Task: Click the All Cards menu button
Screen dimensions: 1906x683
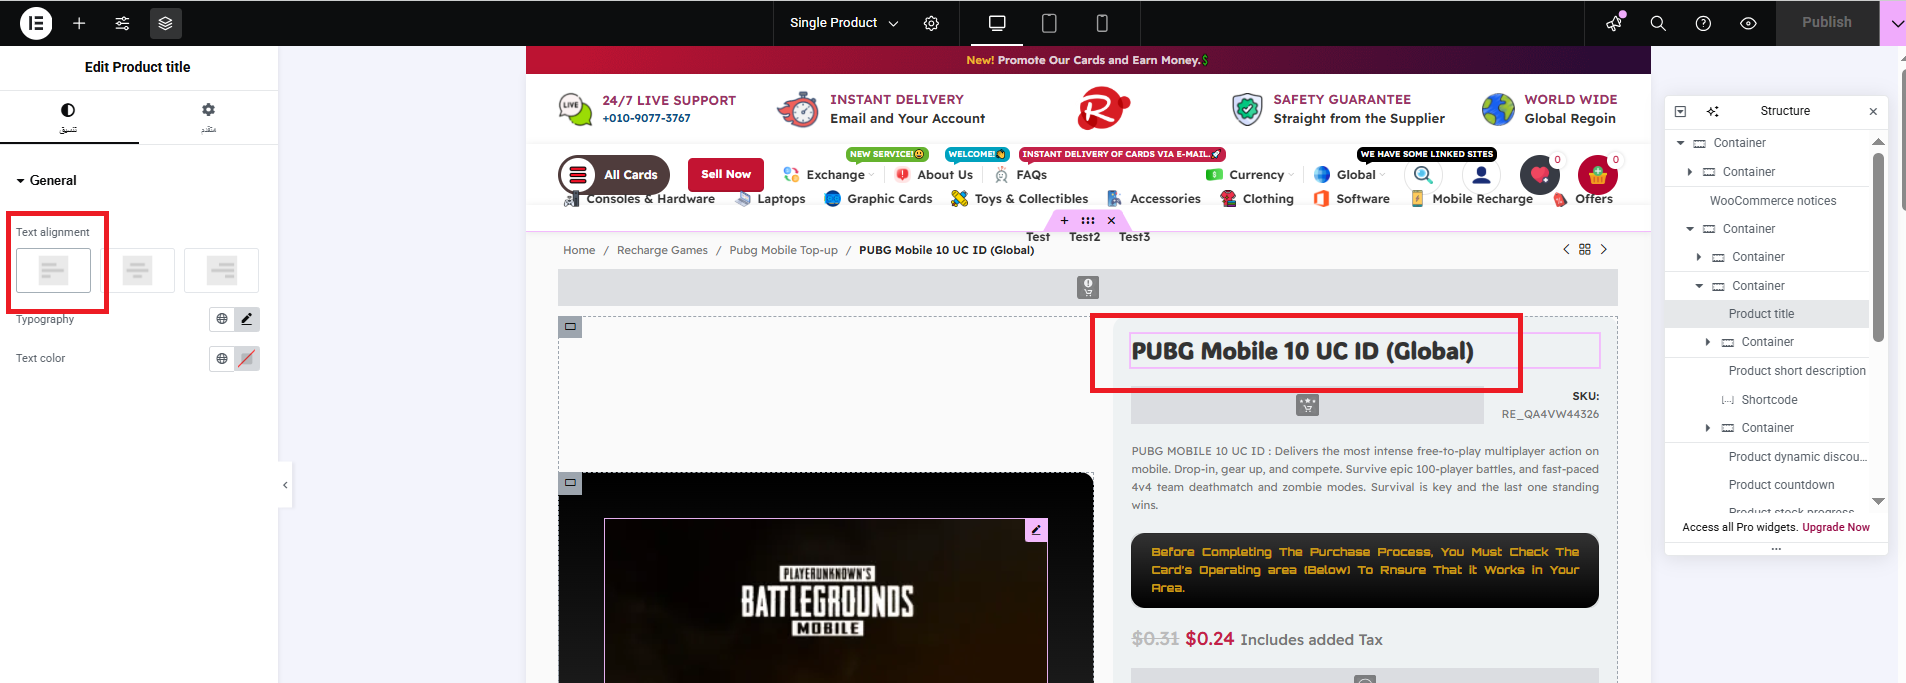Action: tap(614, 175)
